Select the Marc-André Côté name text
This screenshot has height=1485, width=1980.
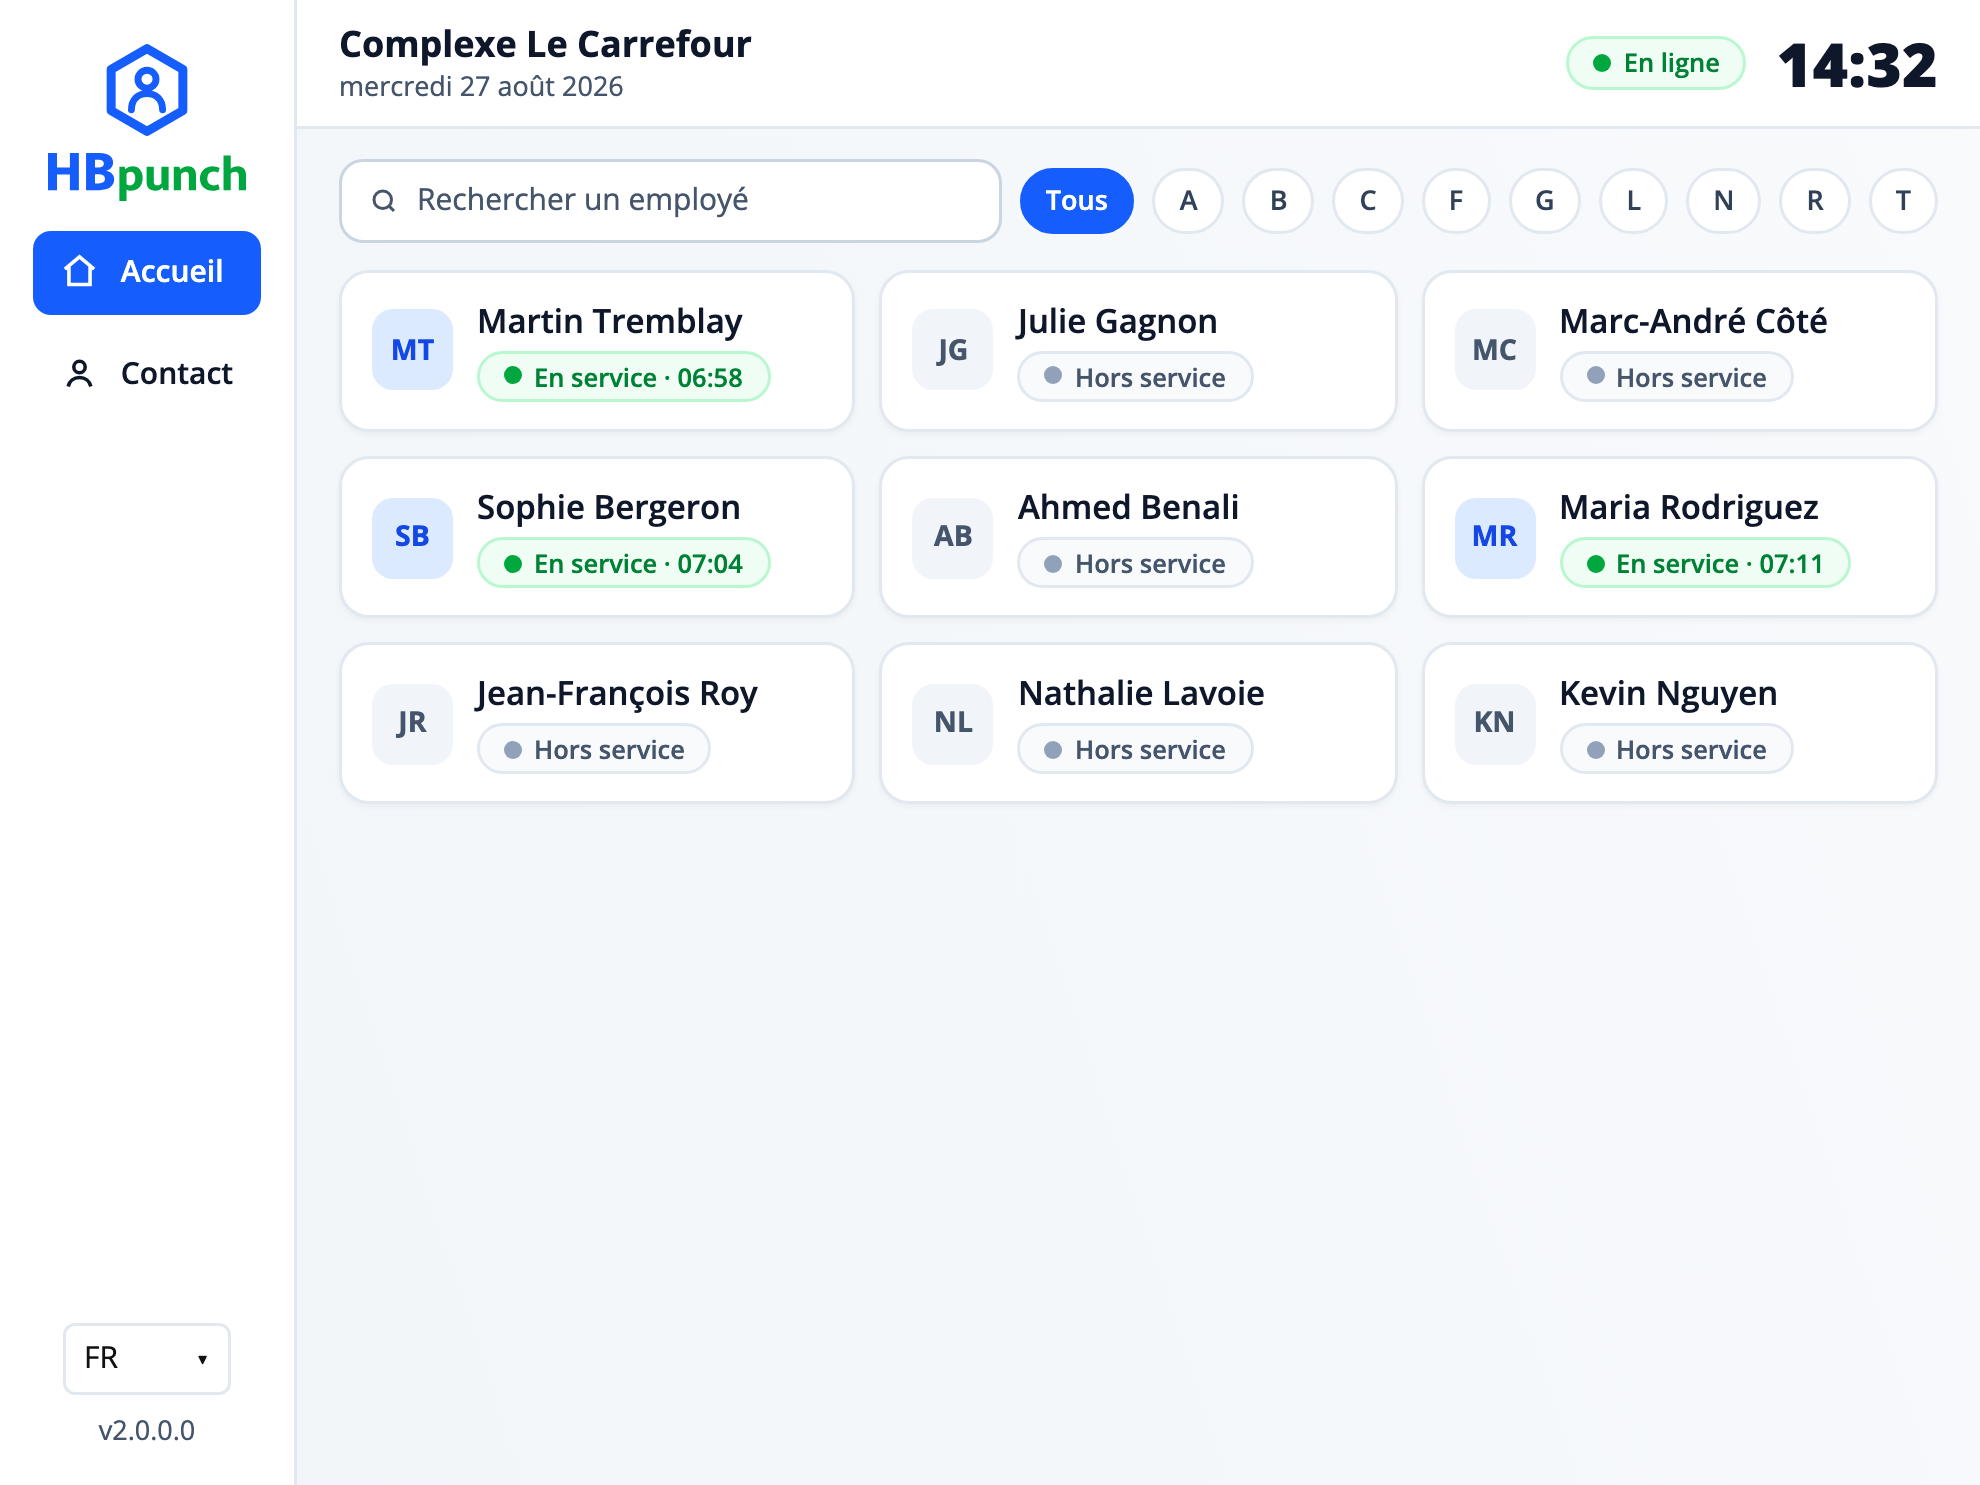[1693, 321]
